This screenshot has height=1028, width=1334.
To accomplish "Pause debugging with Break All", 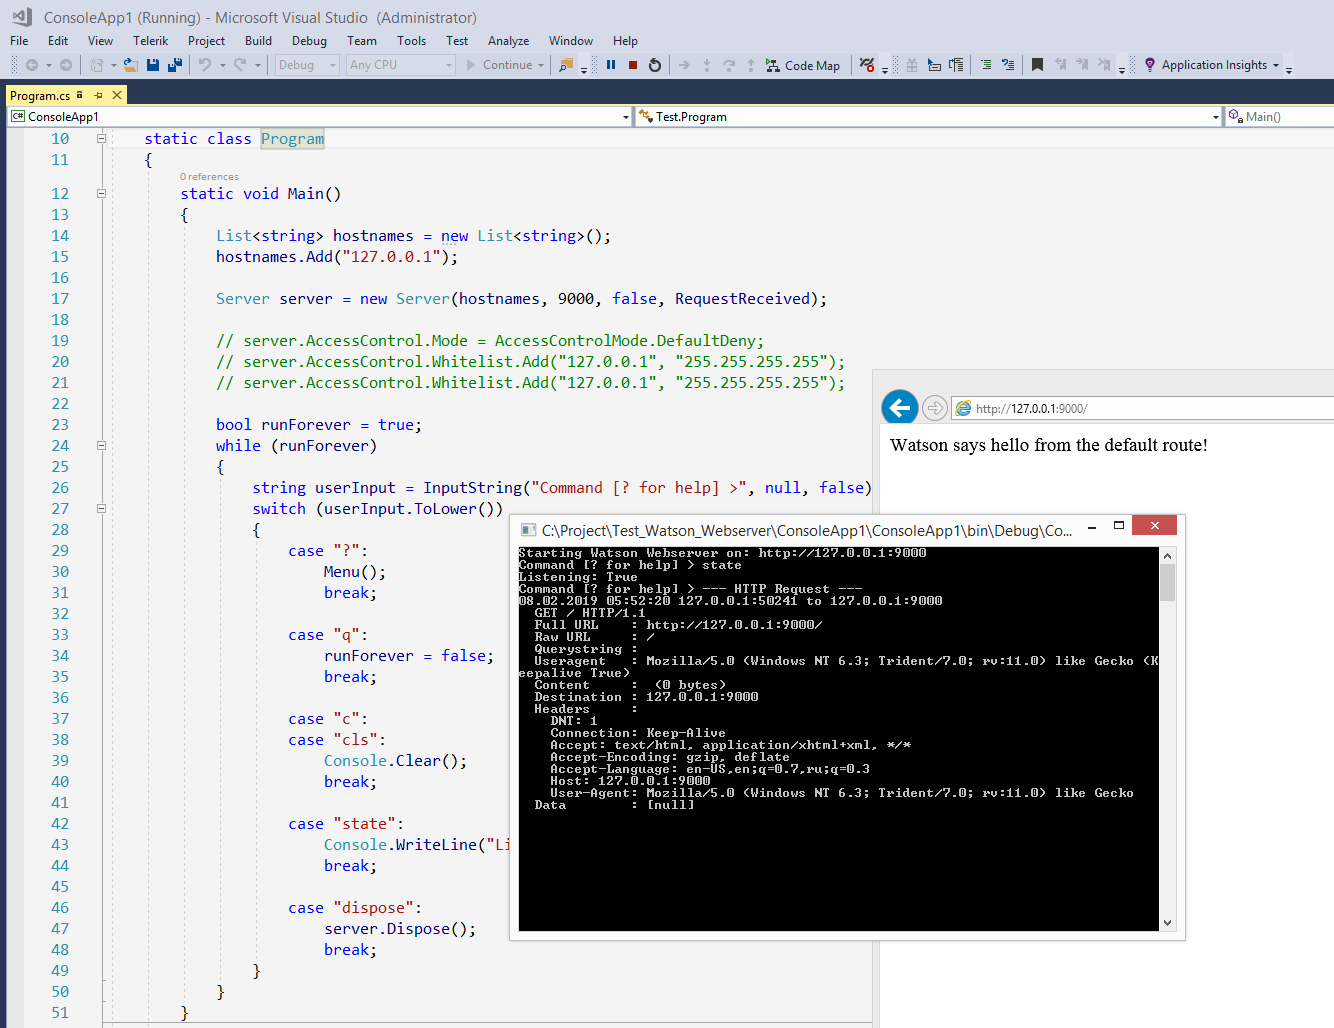I will click(x=611, y=65).
